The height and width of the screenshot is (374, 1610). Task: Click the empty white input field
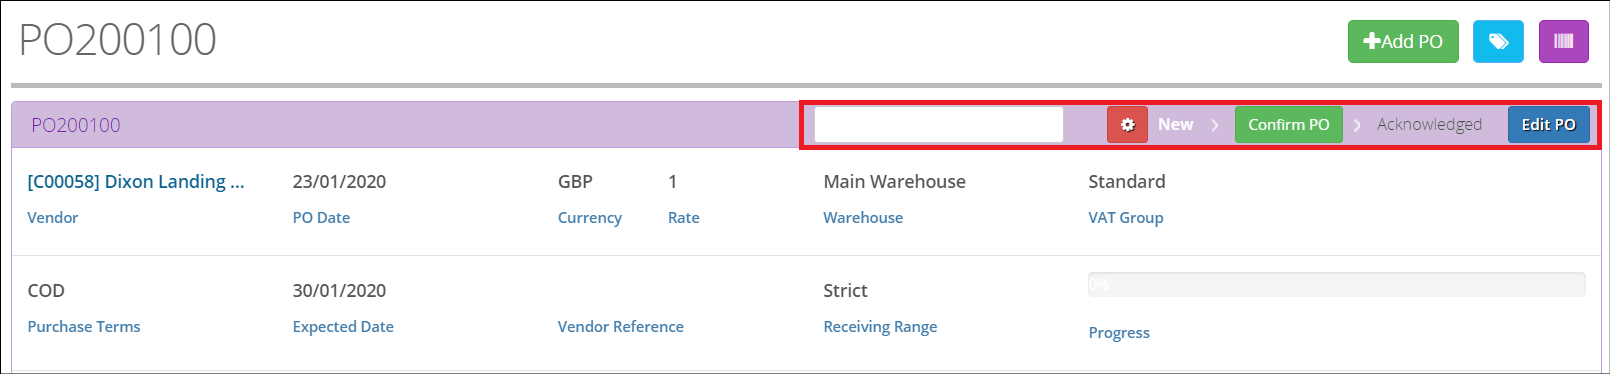tap(939, 124)
